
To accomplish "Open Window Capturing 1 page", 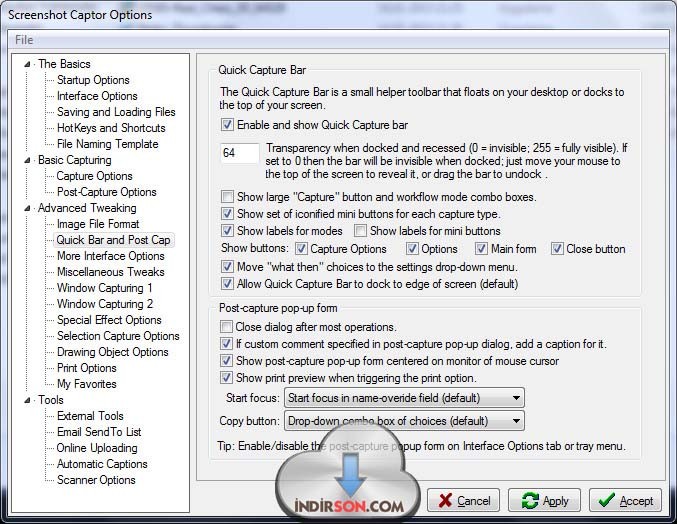I will pyautogui.click(x=104, y=288).
